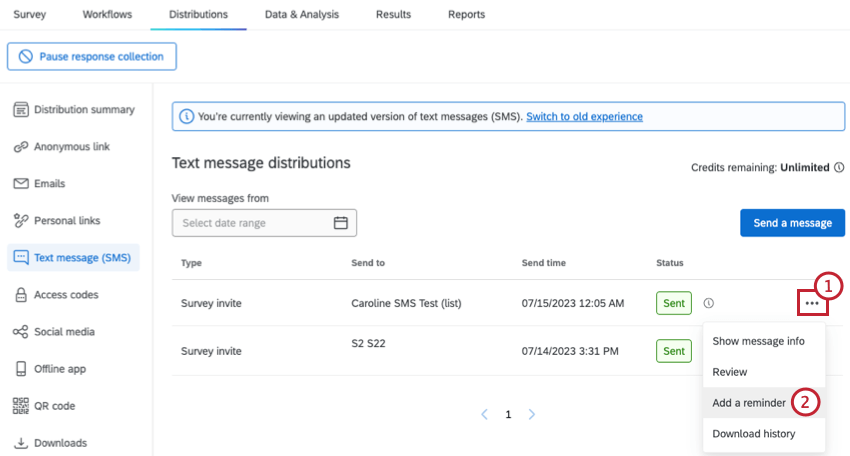
Task: Choose Download history from the menu
Action: click(x=753, y=434)
